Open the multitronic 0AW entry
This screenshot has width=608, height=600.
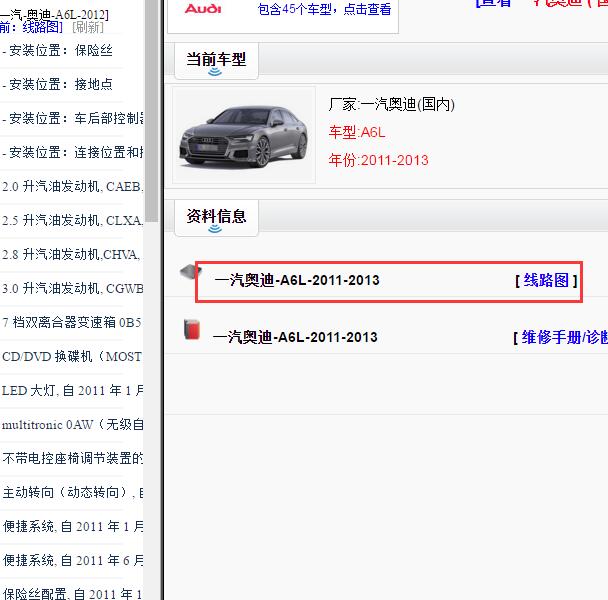click(73, 425)
